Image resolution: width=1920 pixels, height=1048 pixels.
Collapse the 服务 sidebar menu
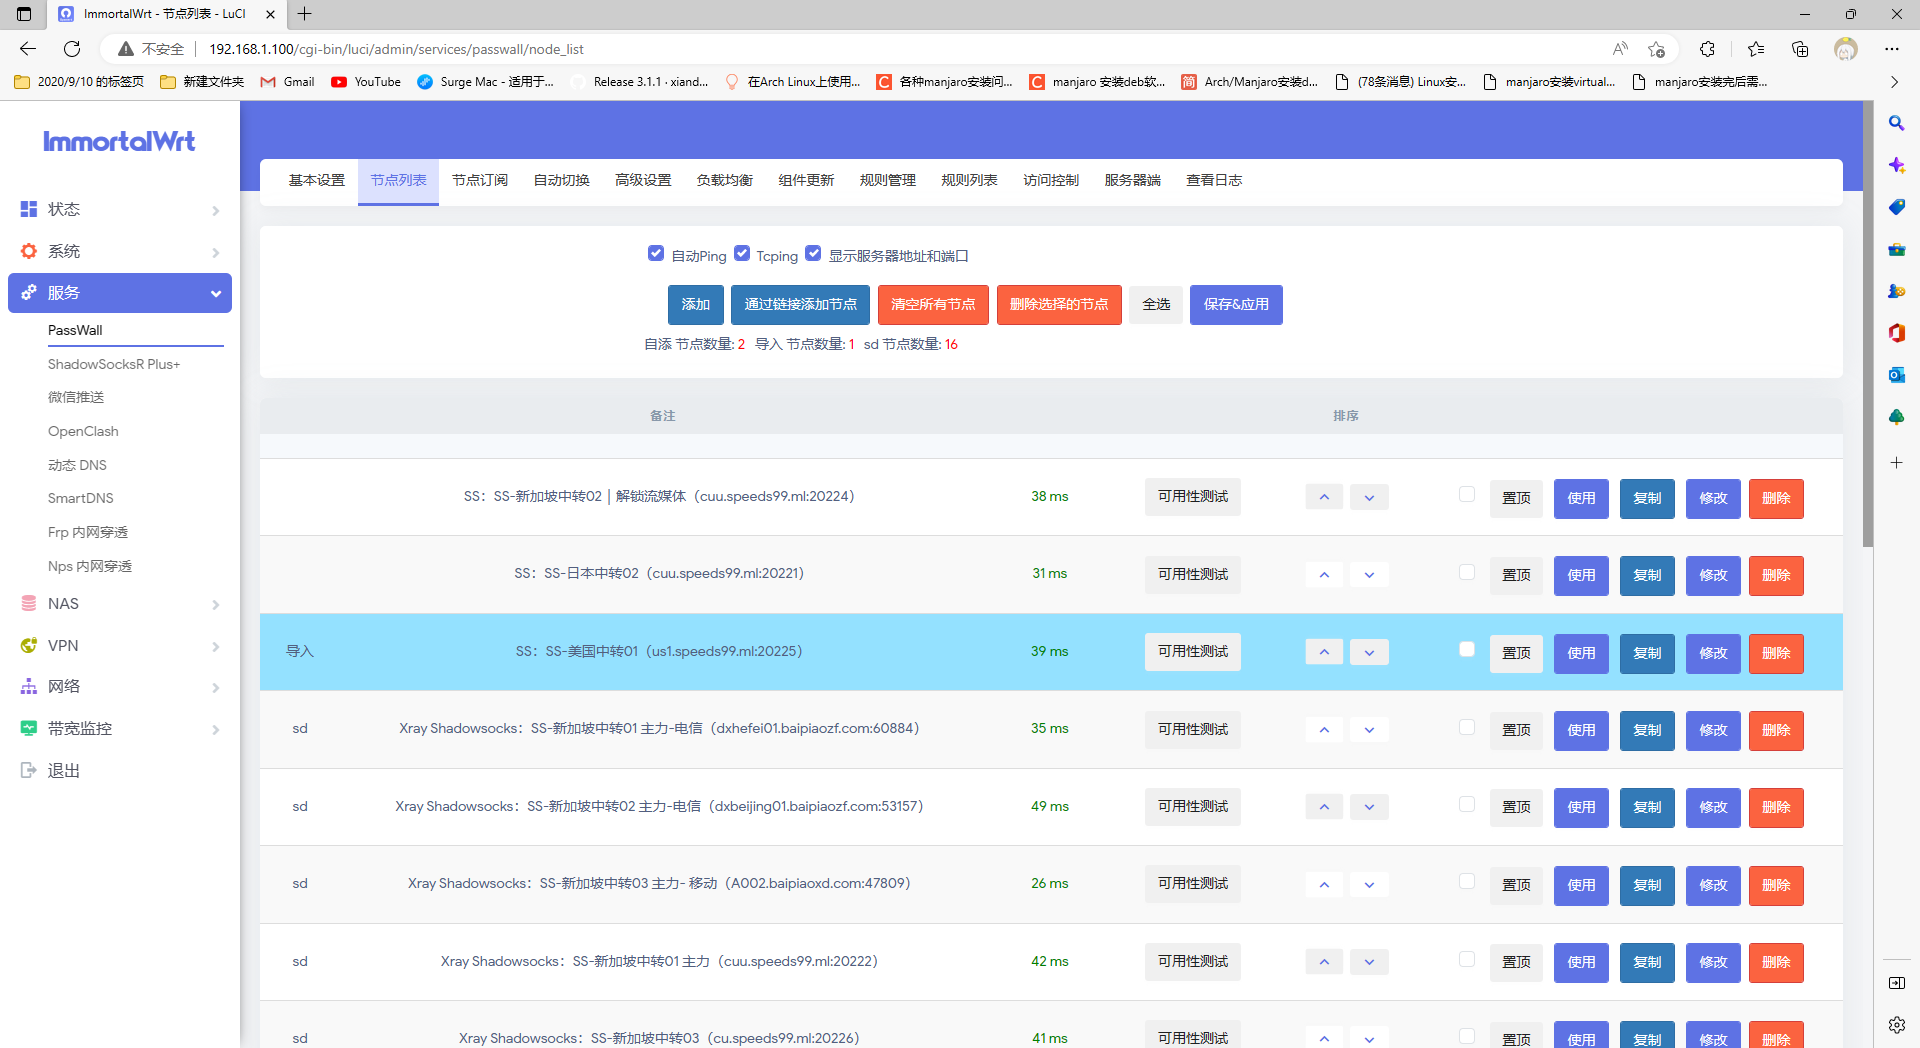[120, 293]
